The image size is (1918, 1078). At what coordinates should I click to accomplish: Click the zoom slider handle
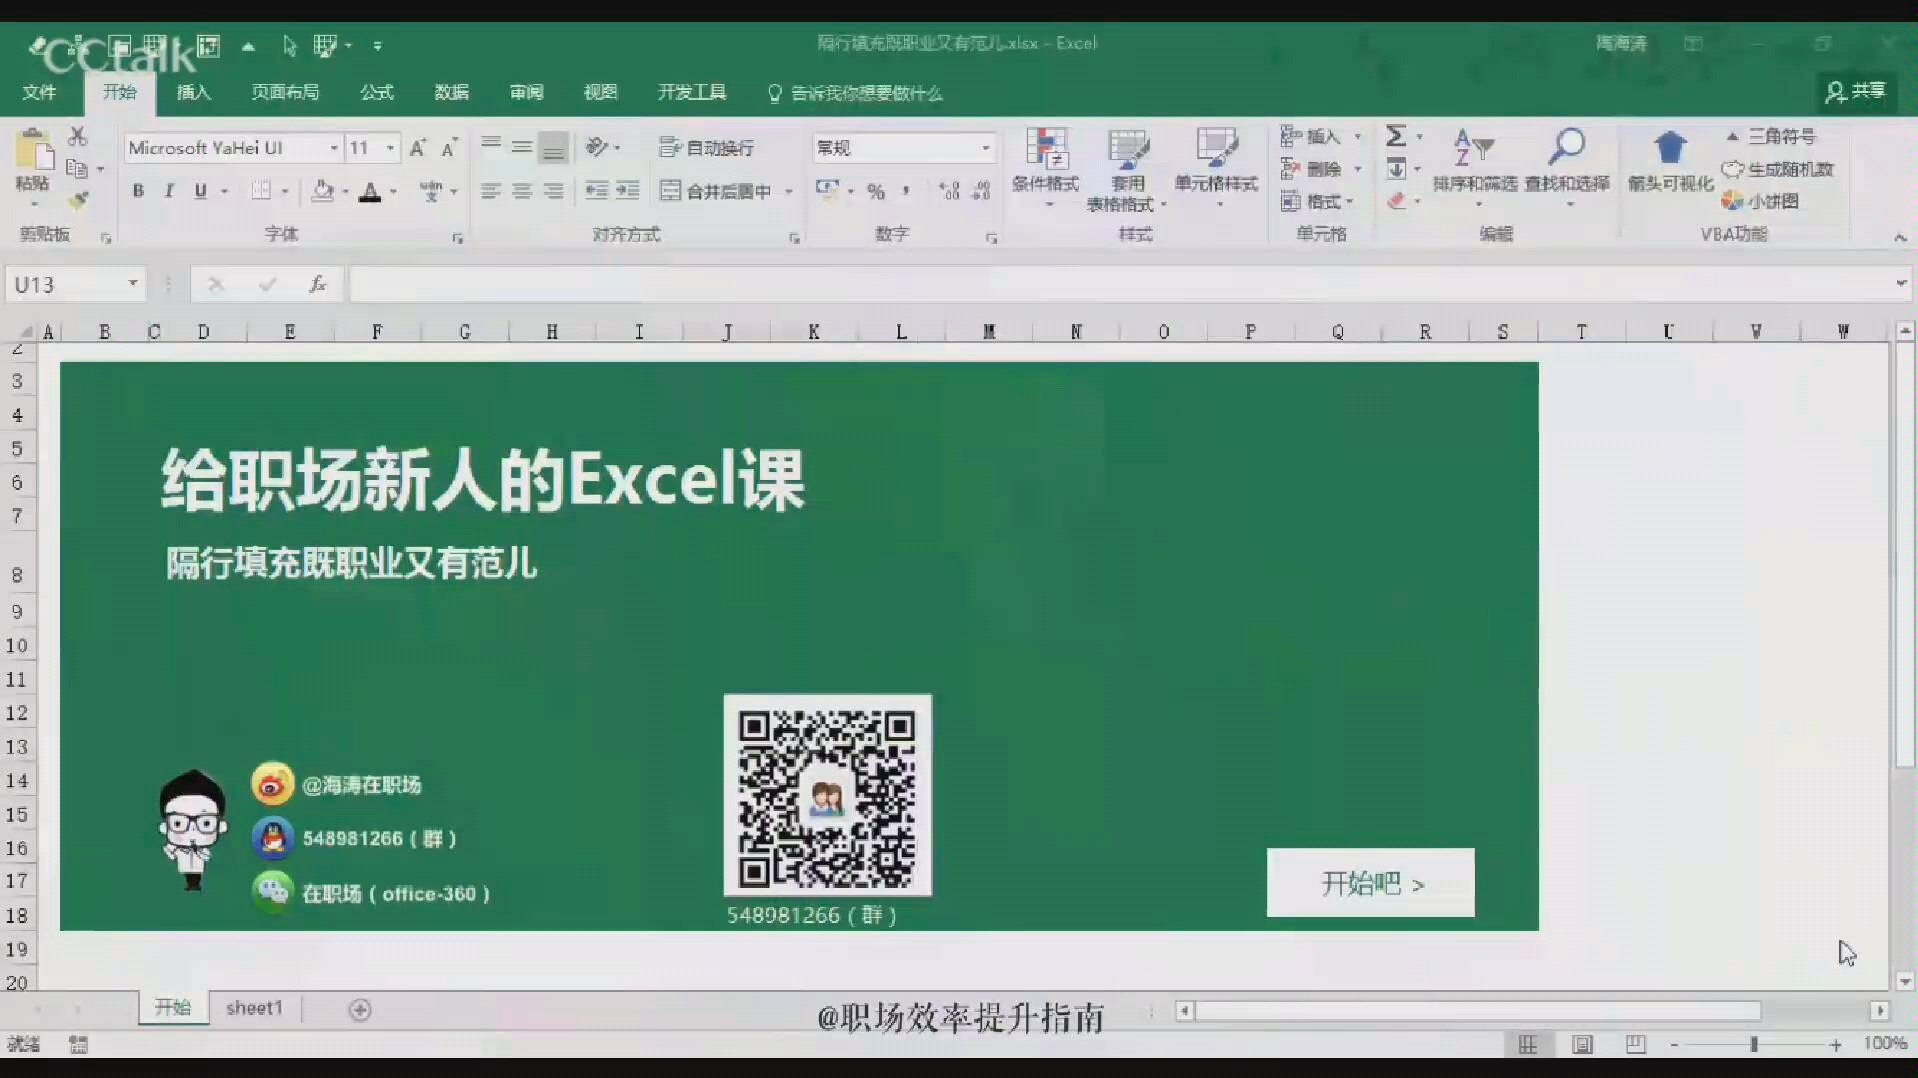point(1753,1044)
